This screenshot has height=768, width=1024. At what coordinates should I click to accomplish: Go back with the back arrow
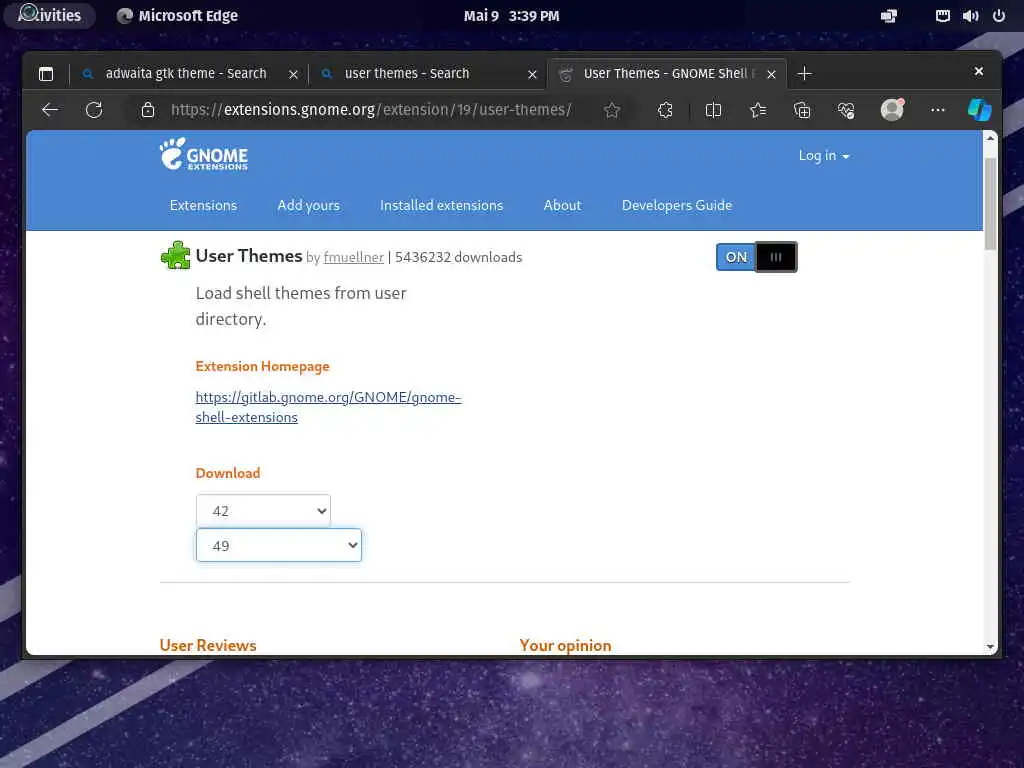(50, 110)
